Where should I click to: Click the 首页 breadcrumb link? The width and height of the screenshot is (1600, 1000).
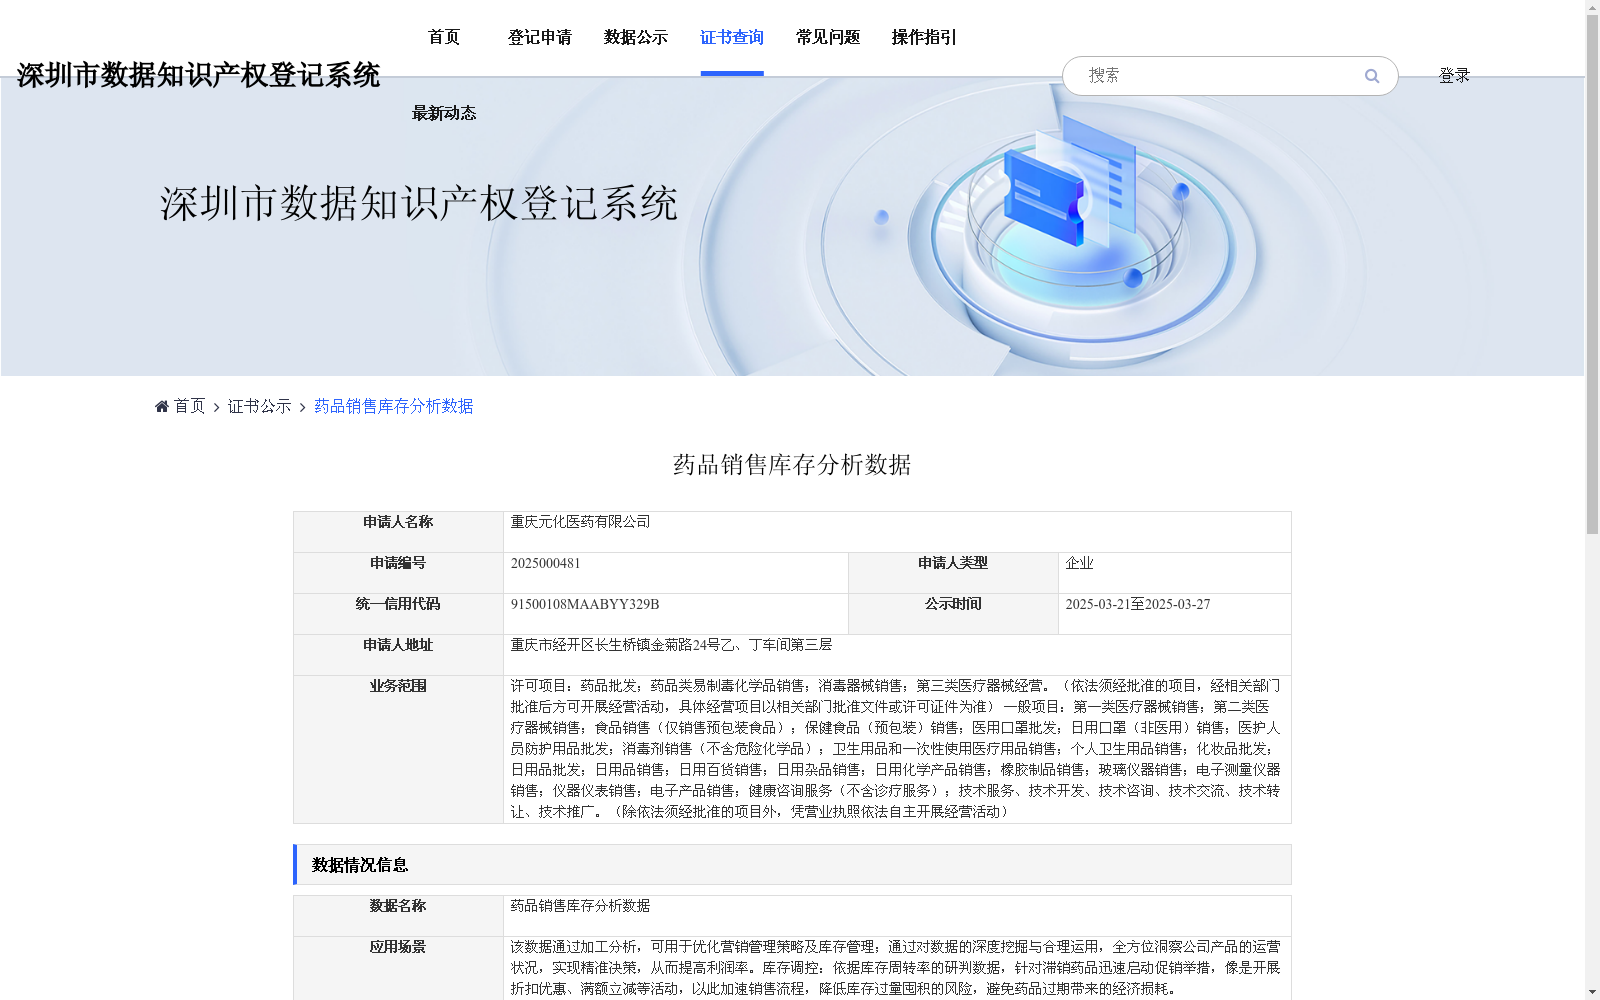click(189, 406)
